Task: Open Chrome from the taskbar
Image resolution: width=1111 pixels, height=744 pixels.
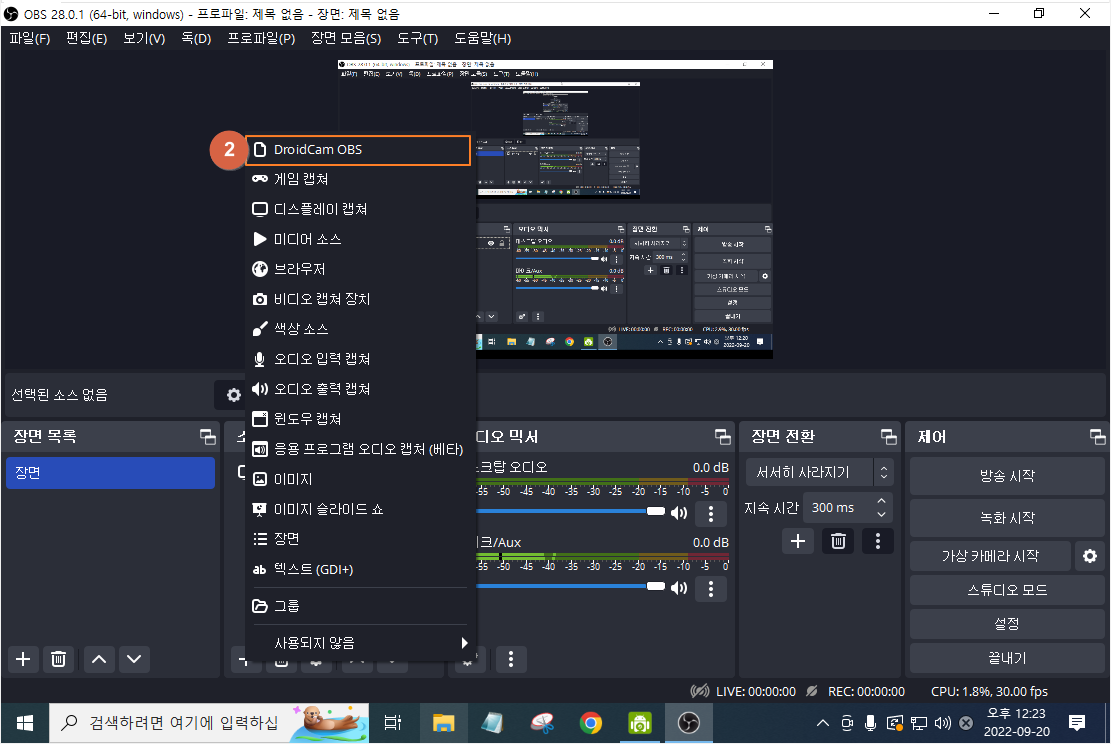Action: coord(590,723)
